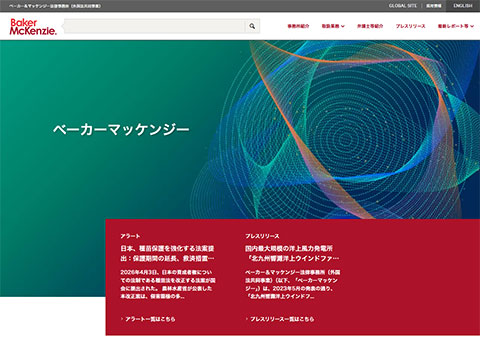Screen dimensions: 480x360
Task: Click the alert summary starting 2026年4月3日
Action: click(168, 284)
